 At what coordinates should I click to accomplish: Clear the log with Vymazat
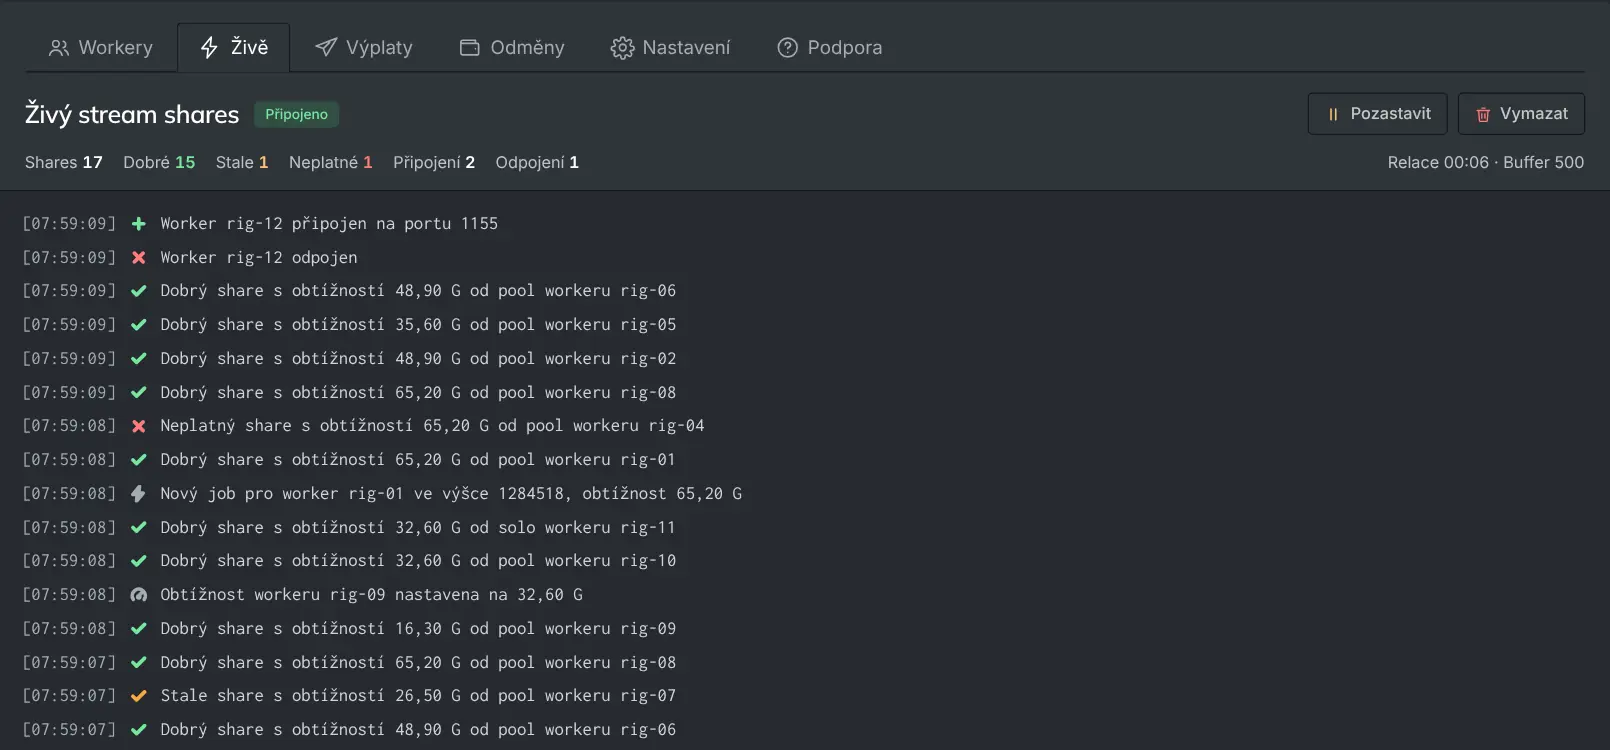click(x=1521, y=114)
